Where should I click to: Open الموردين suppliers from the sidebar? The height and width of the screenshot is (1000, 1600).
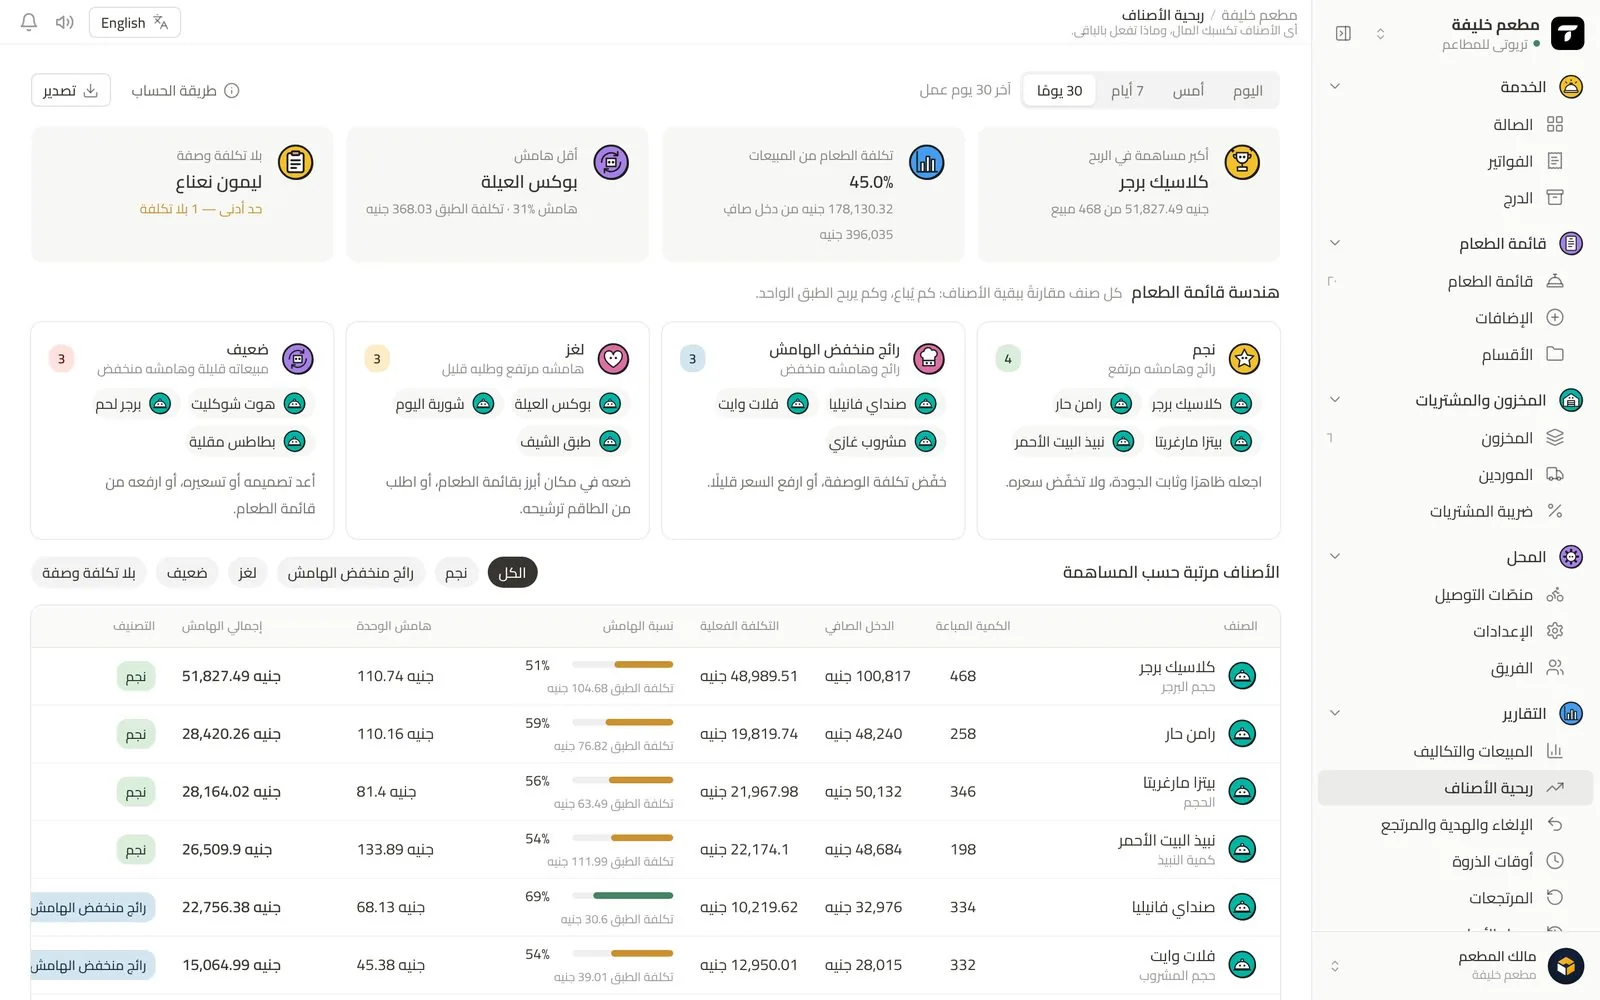click(1455, 474)
